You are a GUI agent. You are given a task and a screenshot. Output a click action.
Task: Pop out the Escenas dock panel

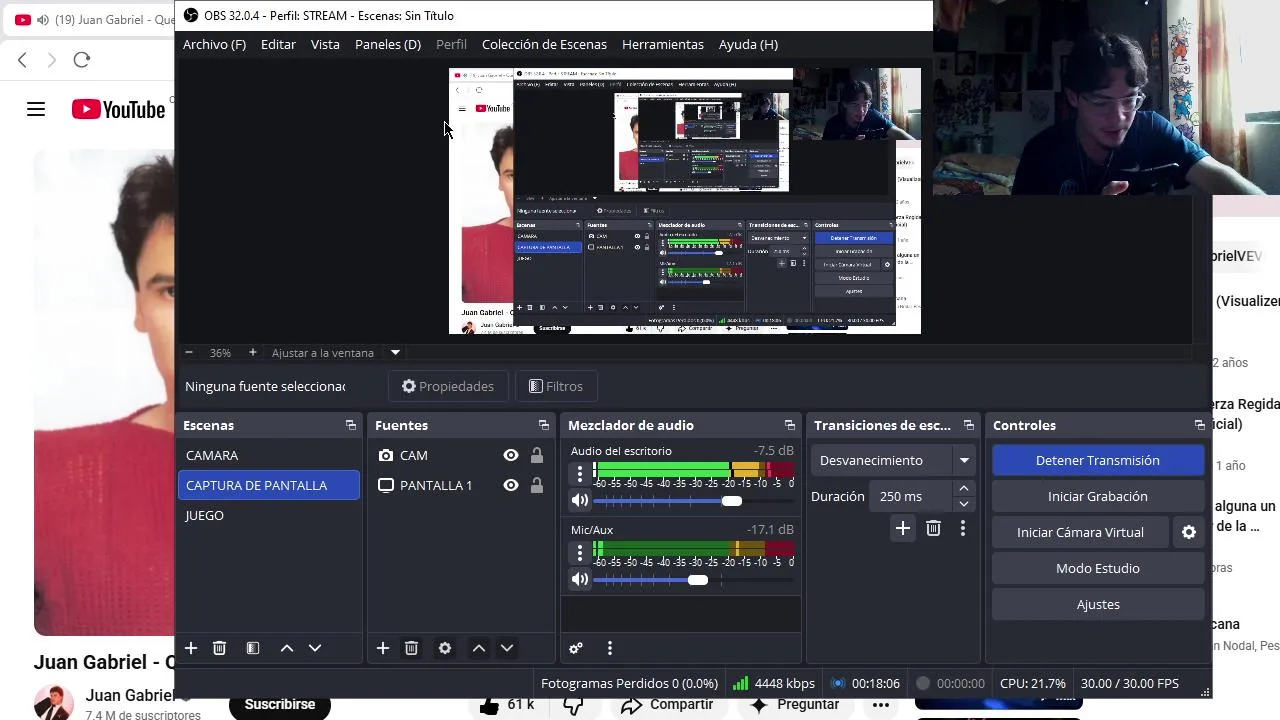click(351, 425)
